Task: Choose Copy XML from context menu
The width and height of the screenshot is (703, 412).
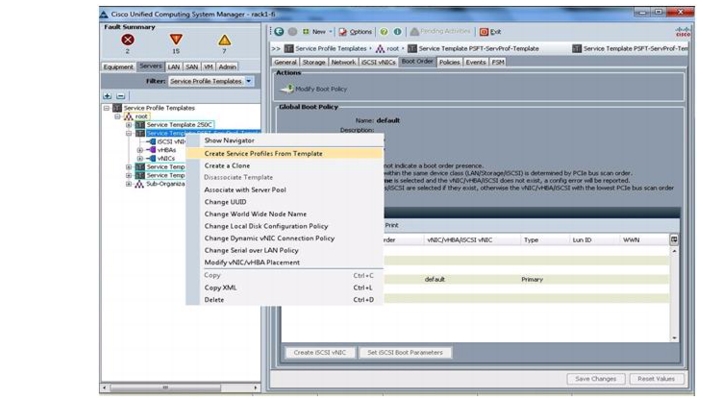Action: click(x=220, y=287)
